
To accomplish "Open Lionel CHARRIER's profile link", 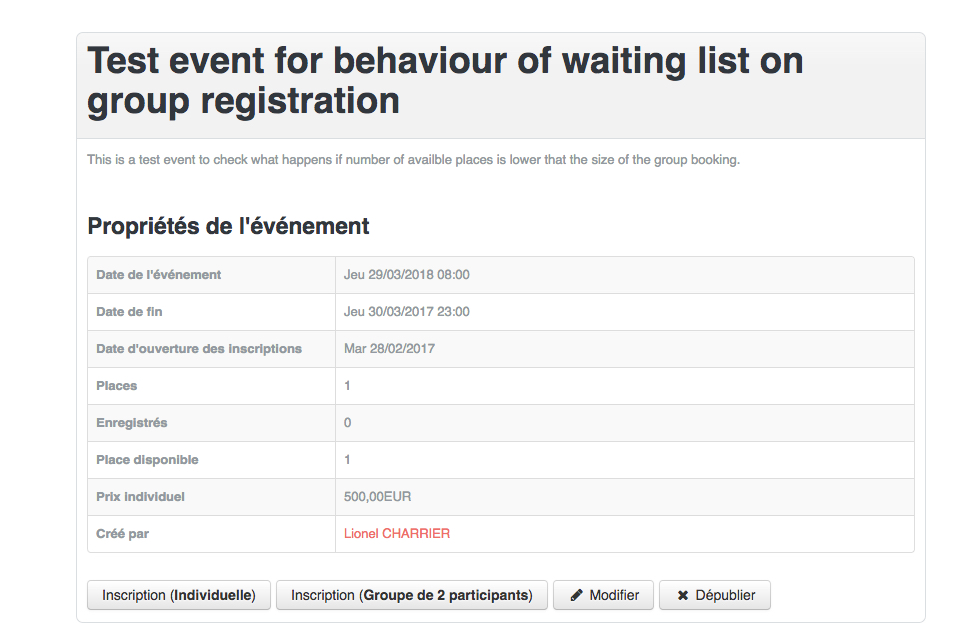I will pyautogui.click(x=397, y=534).
